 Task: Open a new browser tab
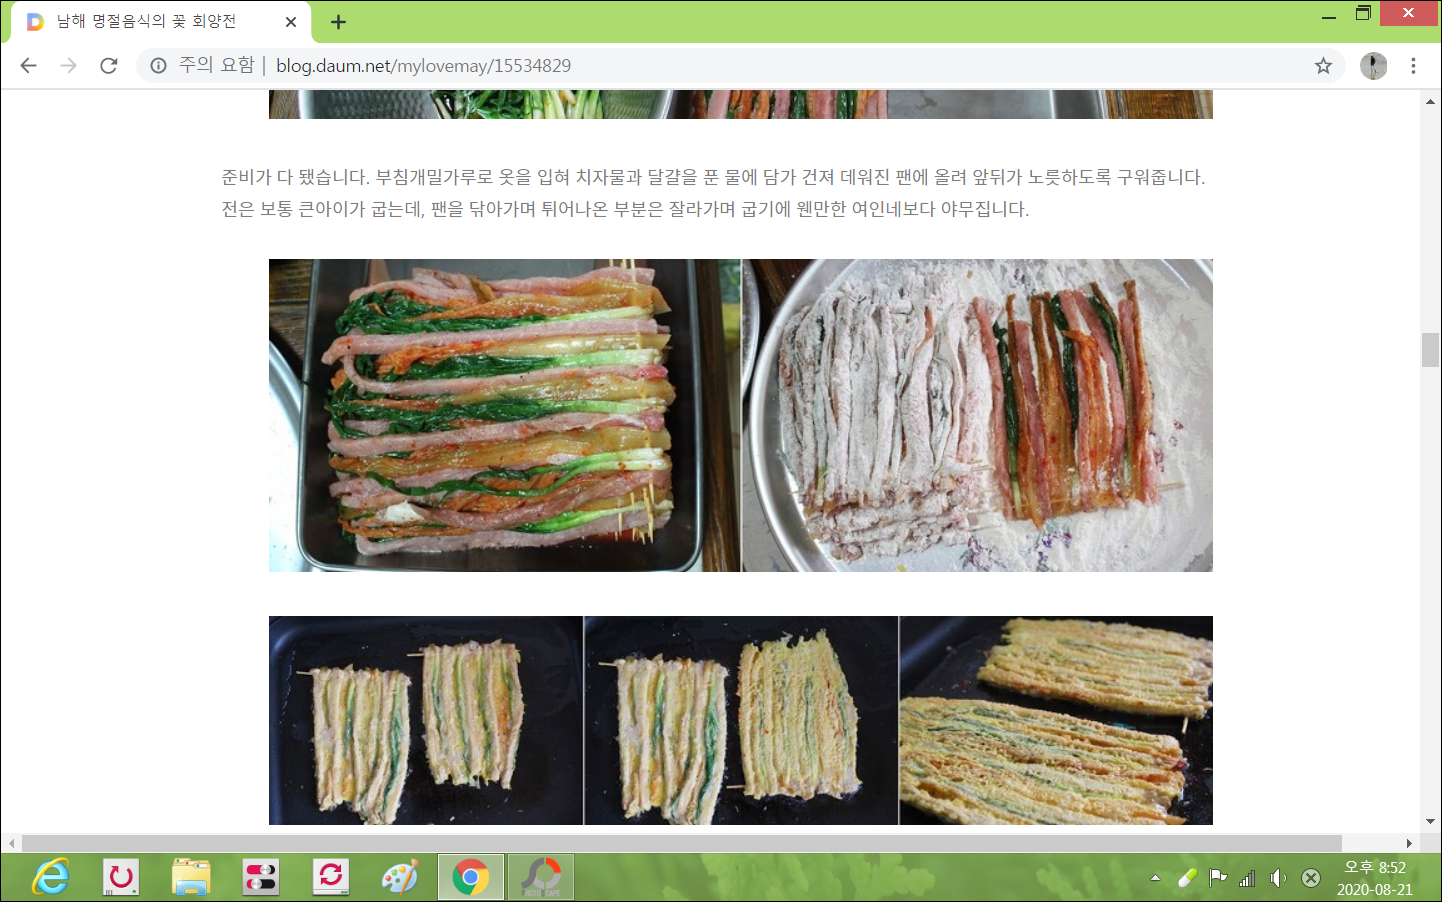(338, 22)
